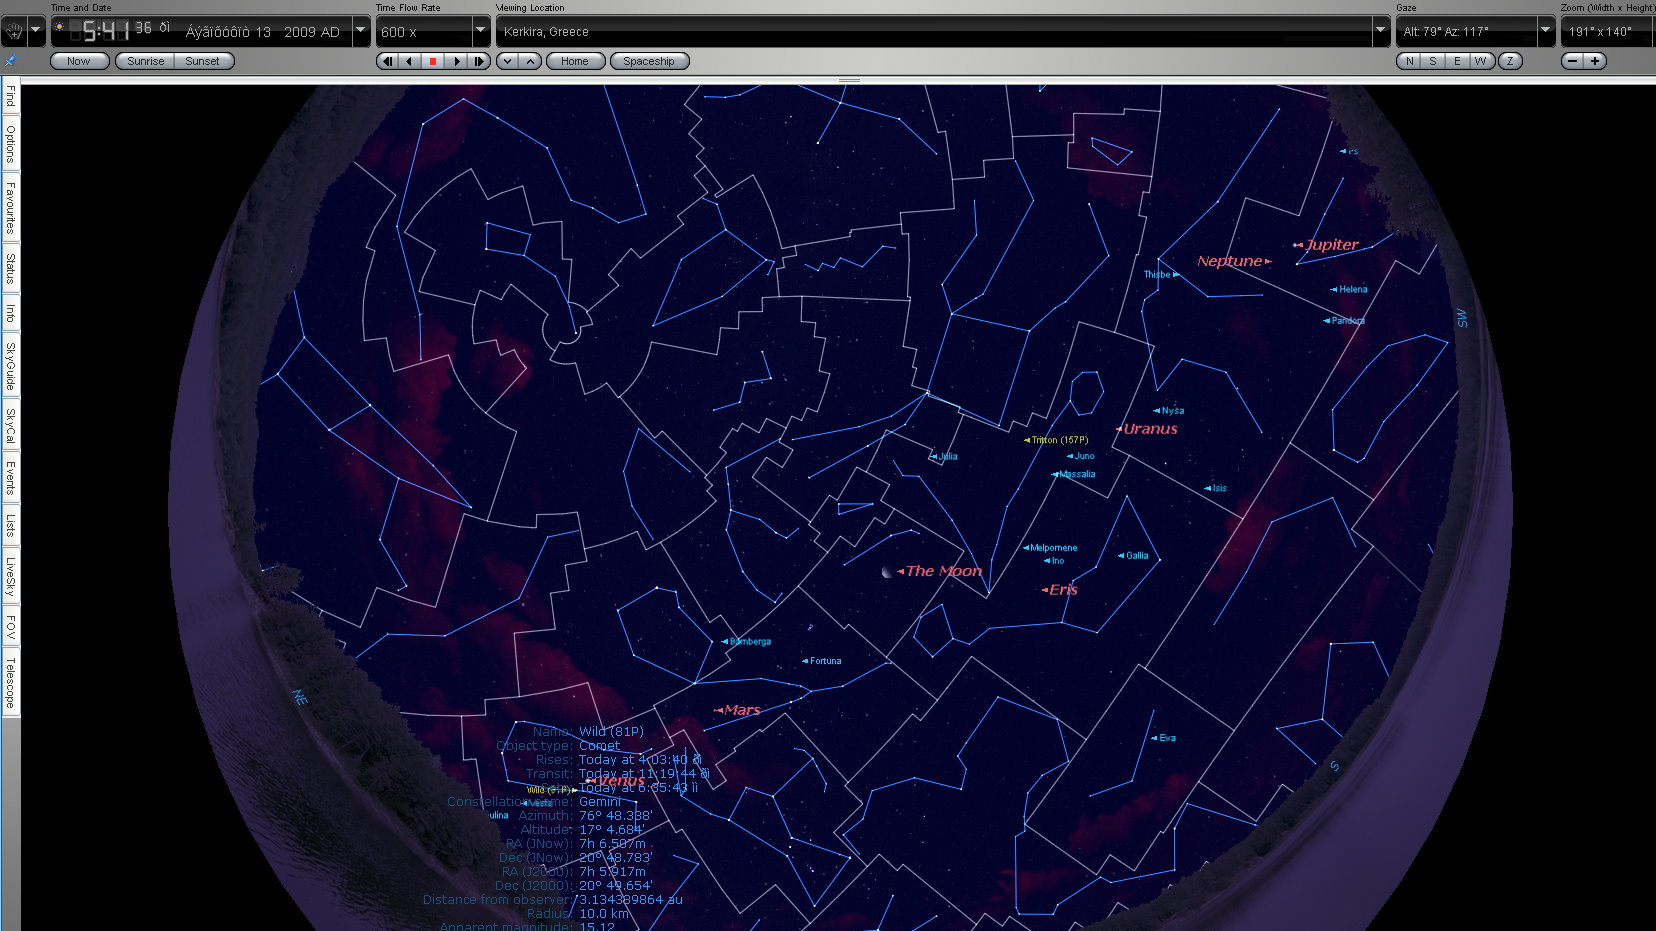
Task: Decrease elevation with down chevron button
Action: [508, 61]
